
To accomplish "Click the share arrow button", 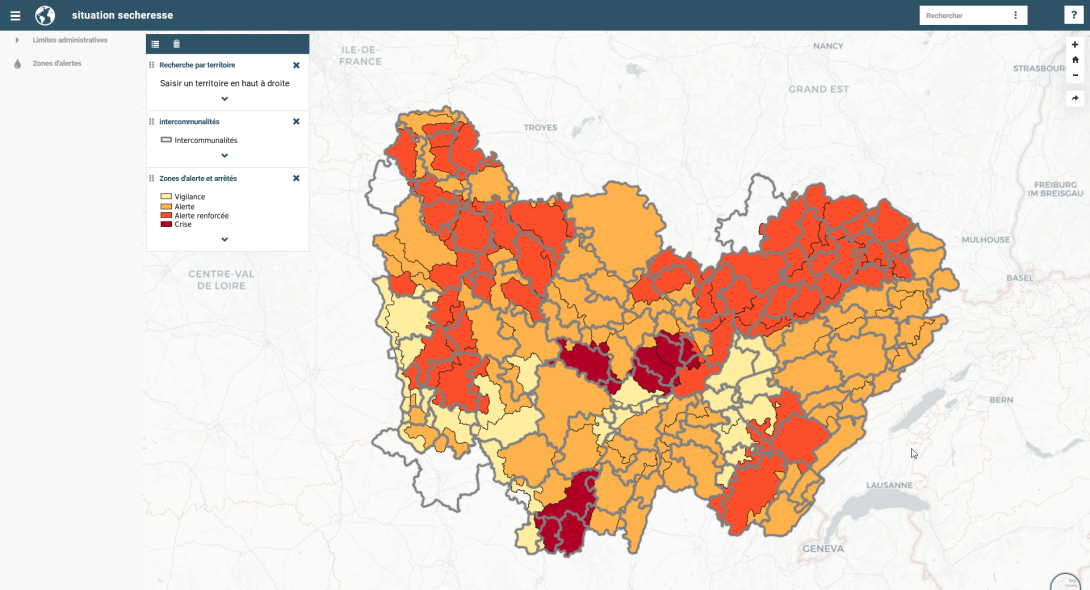I will coord(1075,98).
